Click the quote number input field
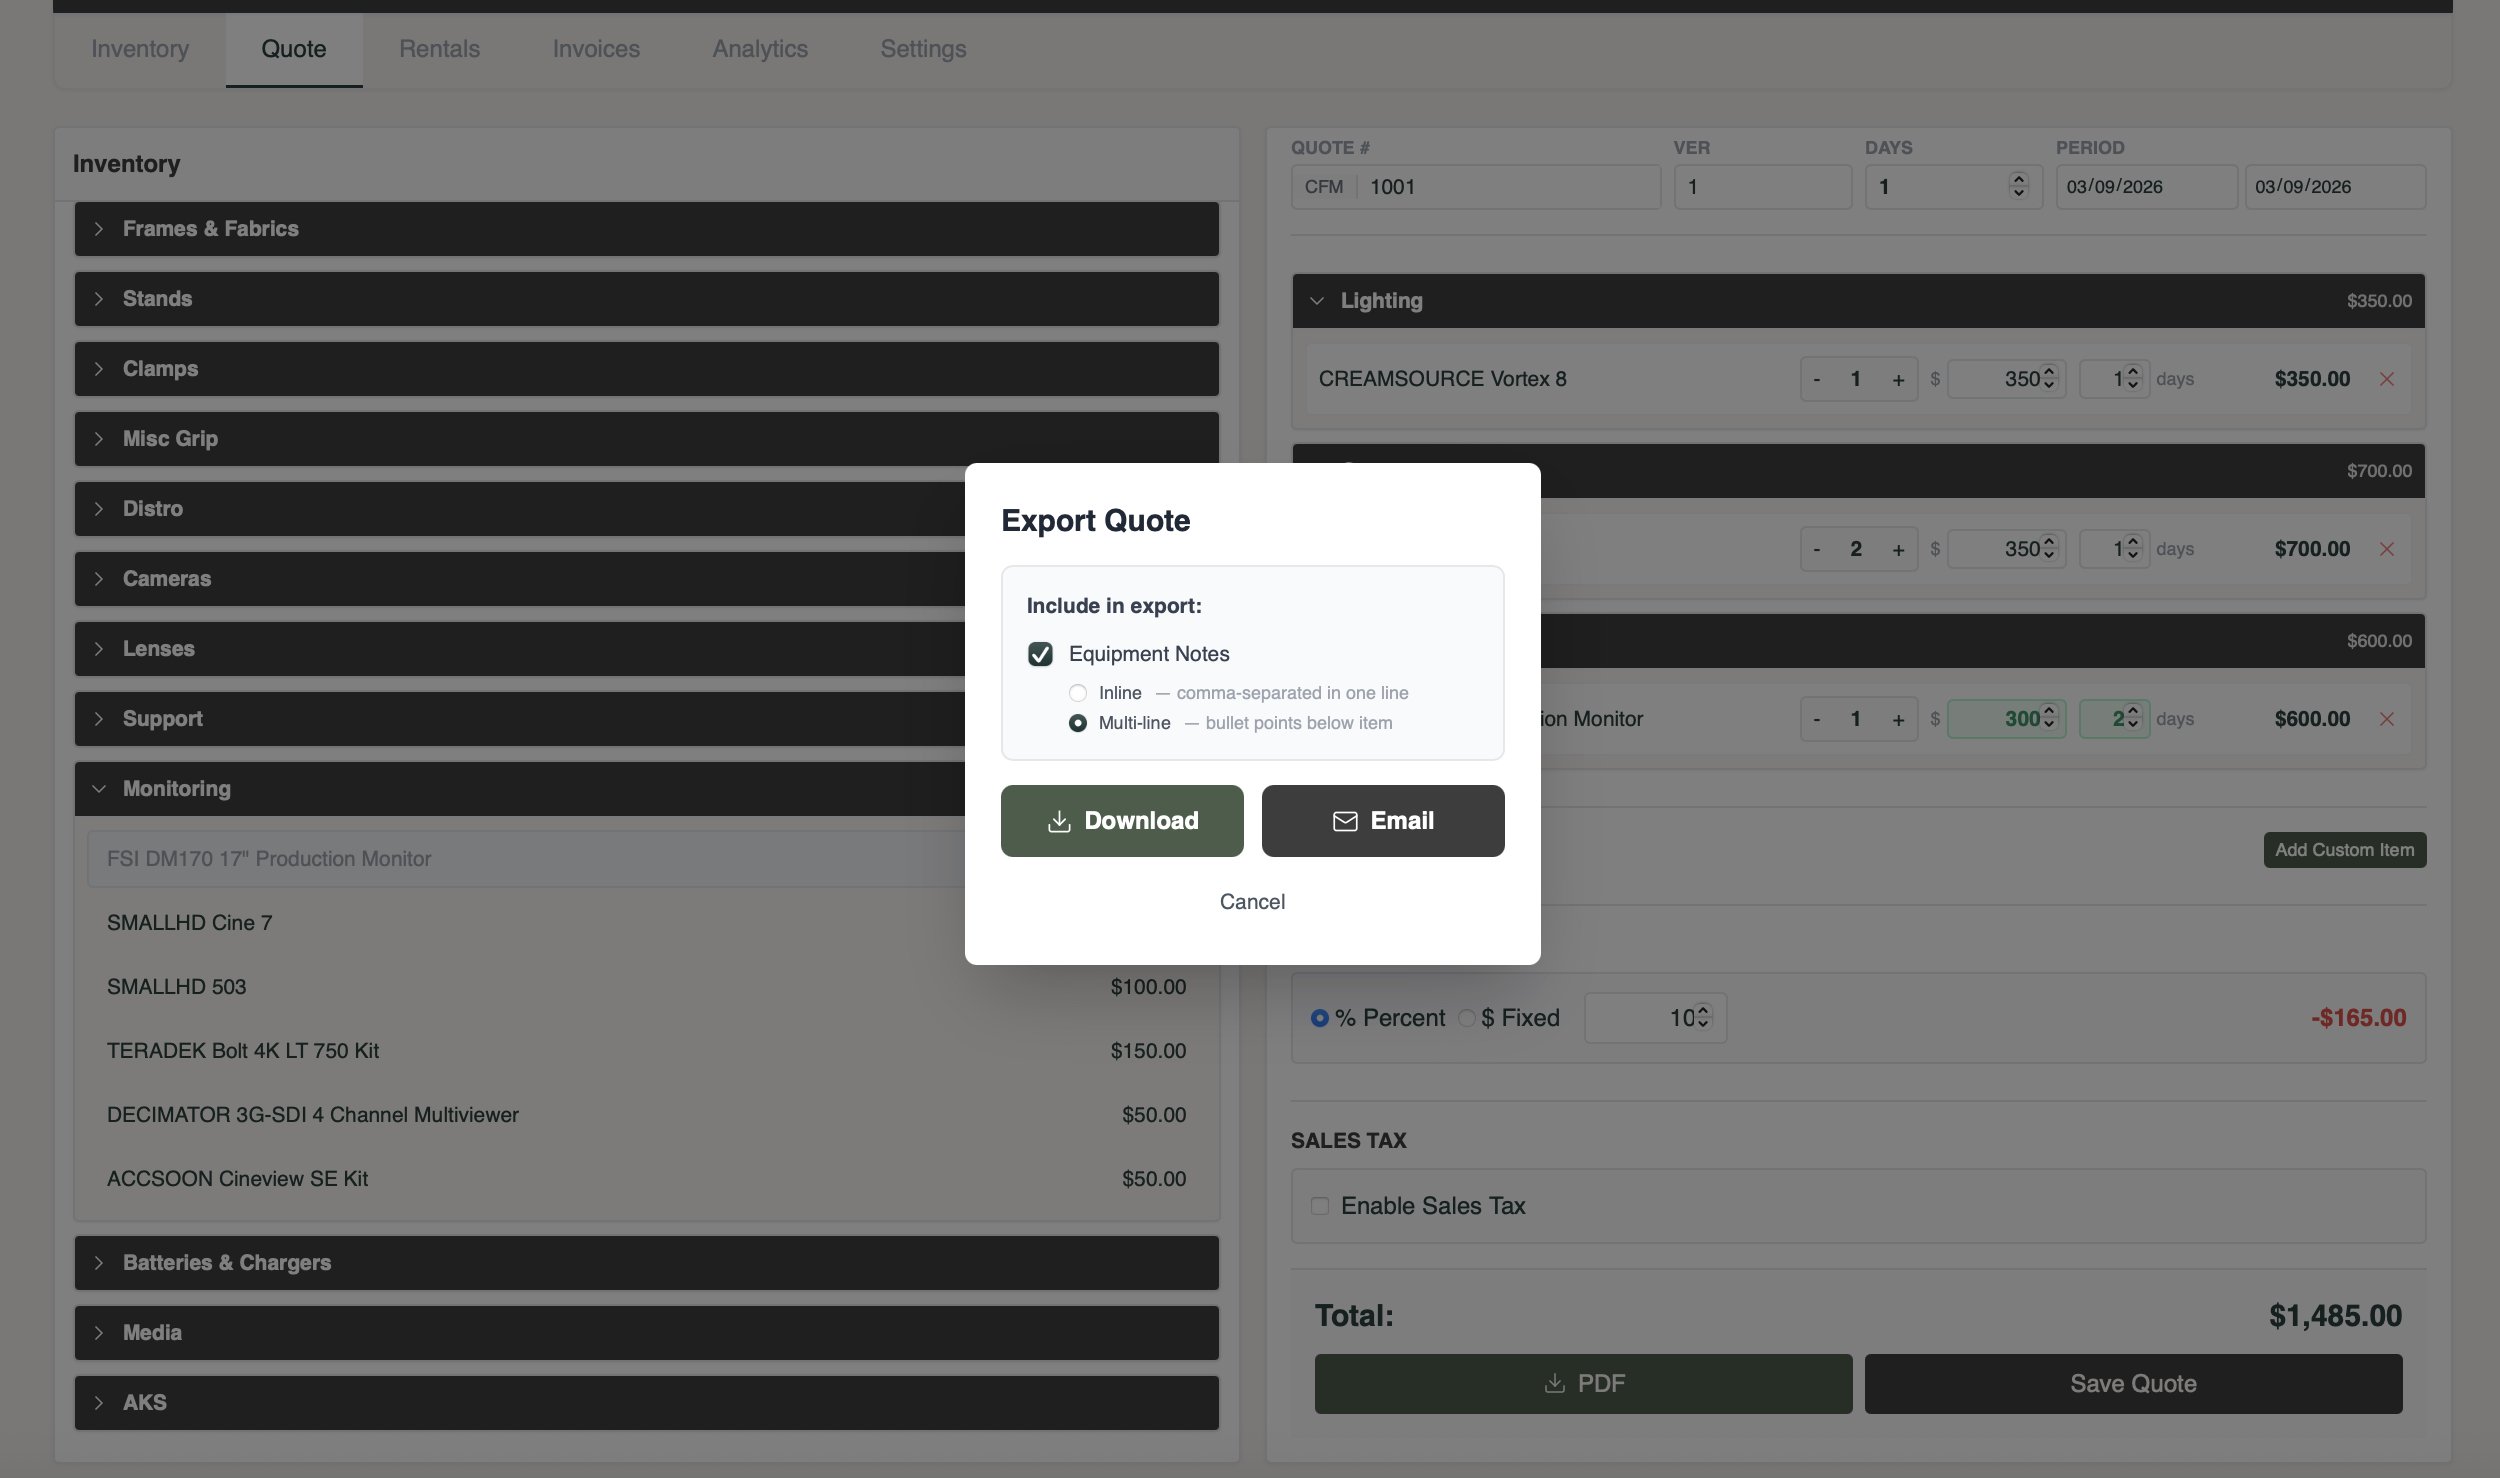The height and width of the screenshot is (1478, 2500). coord(1508,187)
